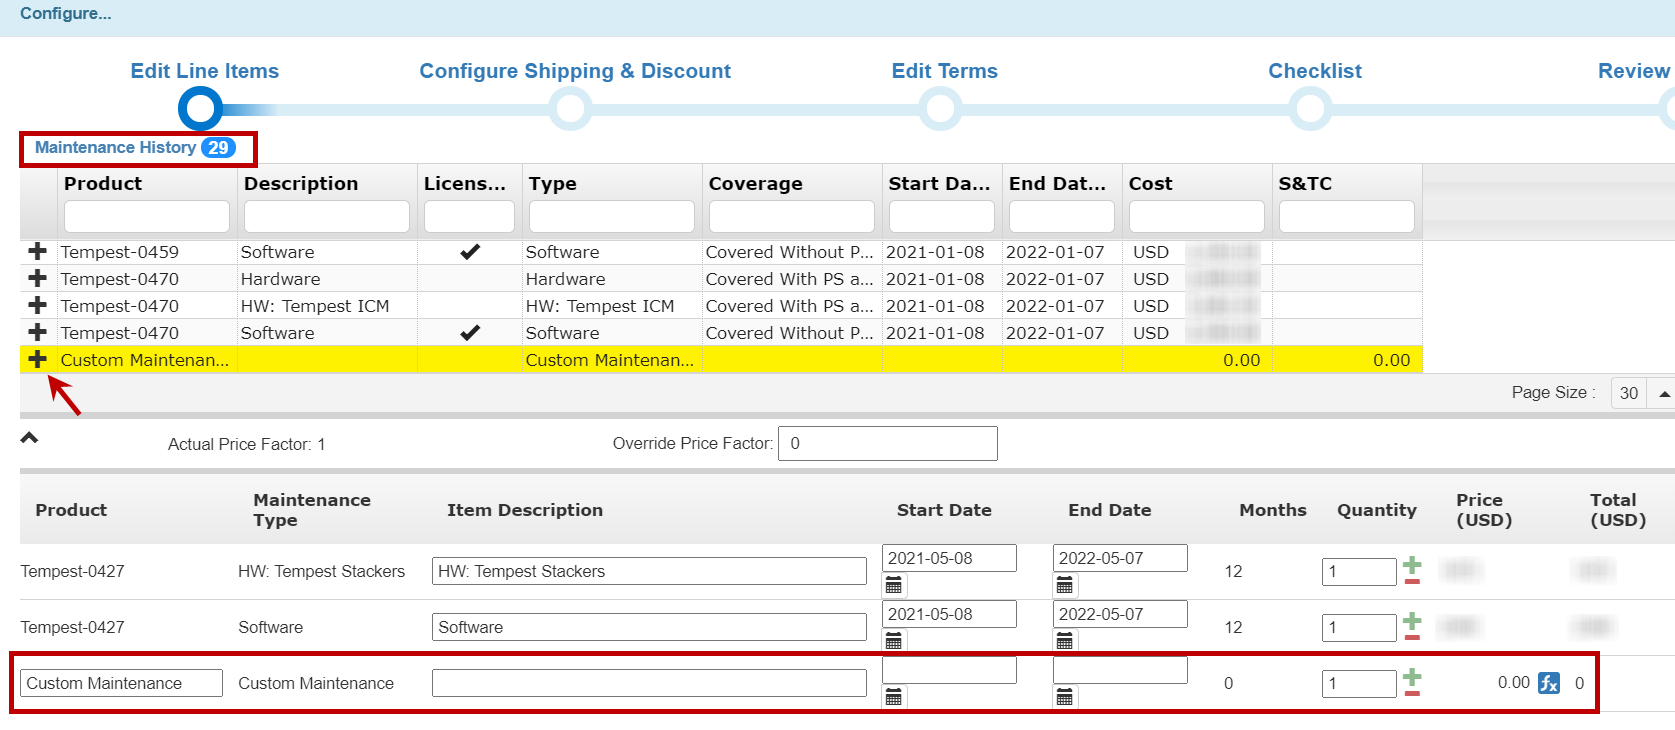Open start date calendar for Custom Maintenance row
The width and height of the screenshot is (1675, 730).
pyautogui.click(x=894, y=697)
